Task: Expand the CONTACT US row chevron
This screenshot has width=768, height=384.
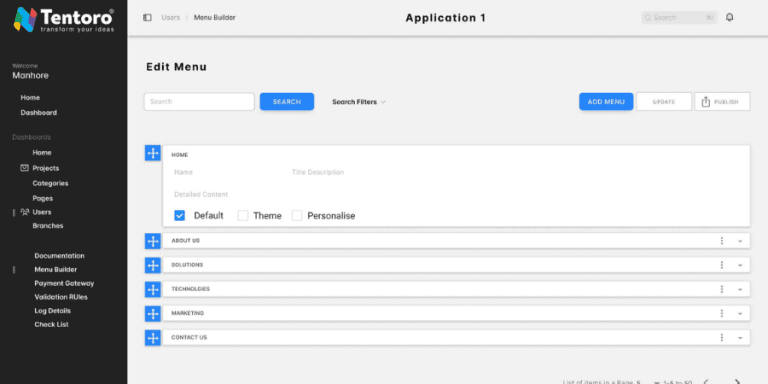Action: coord(740,338)
